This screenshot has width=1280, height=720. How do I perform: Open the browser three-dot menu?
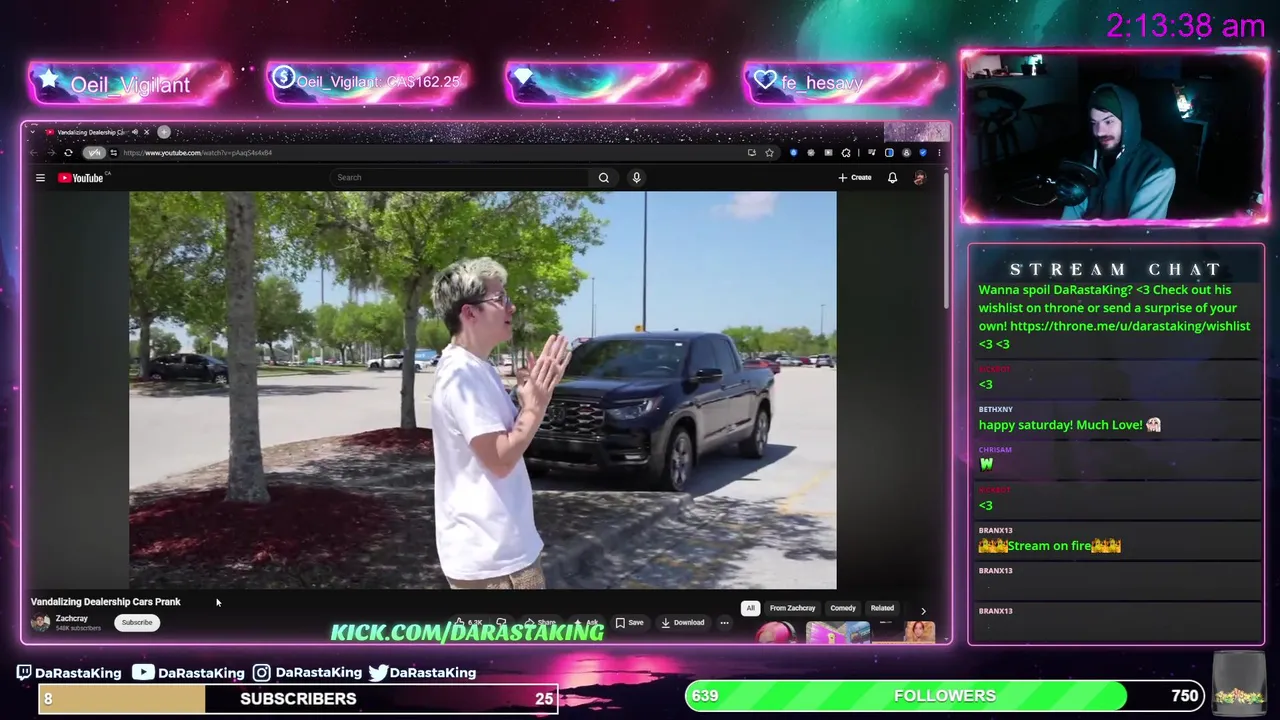pyautogui.click(x=939, y=153)
